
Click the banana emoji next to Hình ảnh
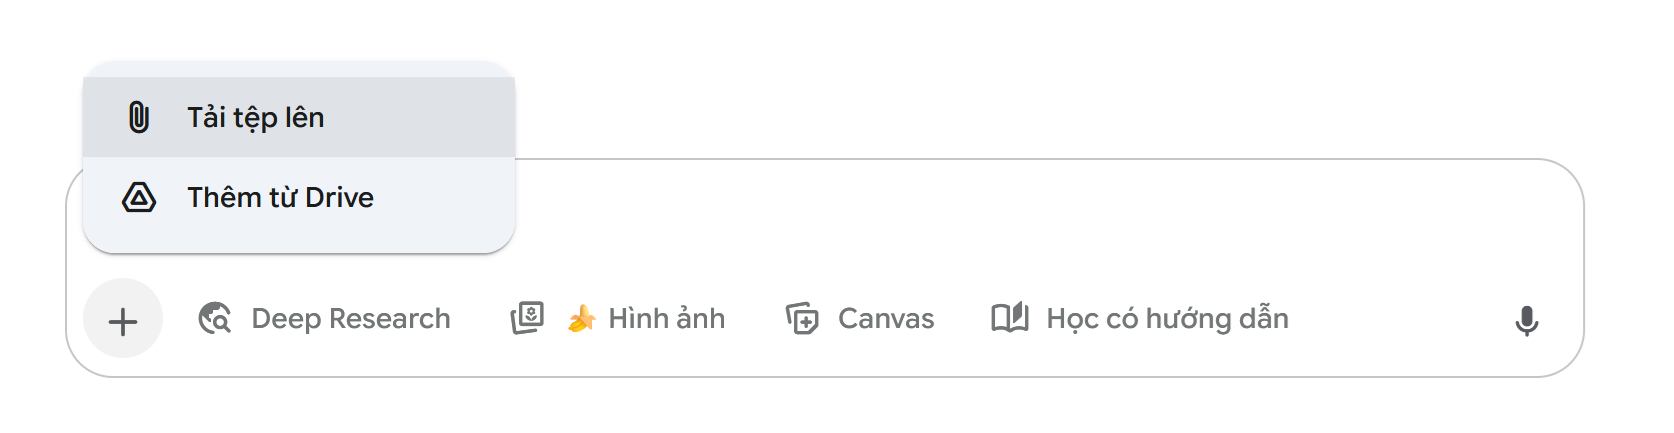tap(581, 319)
